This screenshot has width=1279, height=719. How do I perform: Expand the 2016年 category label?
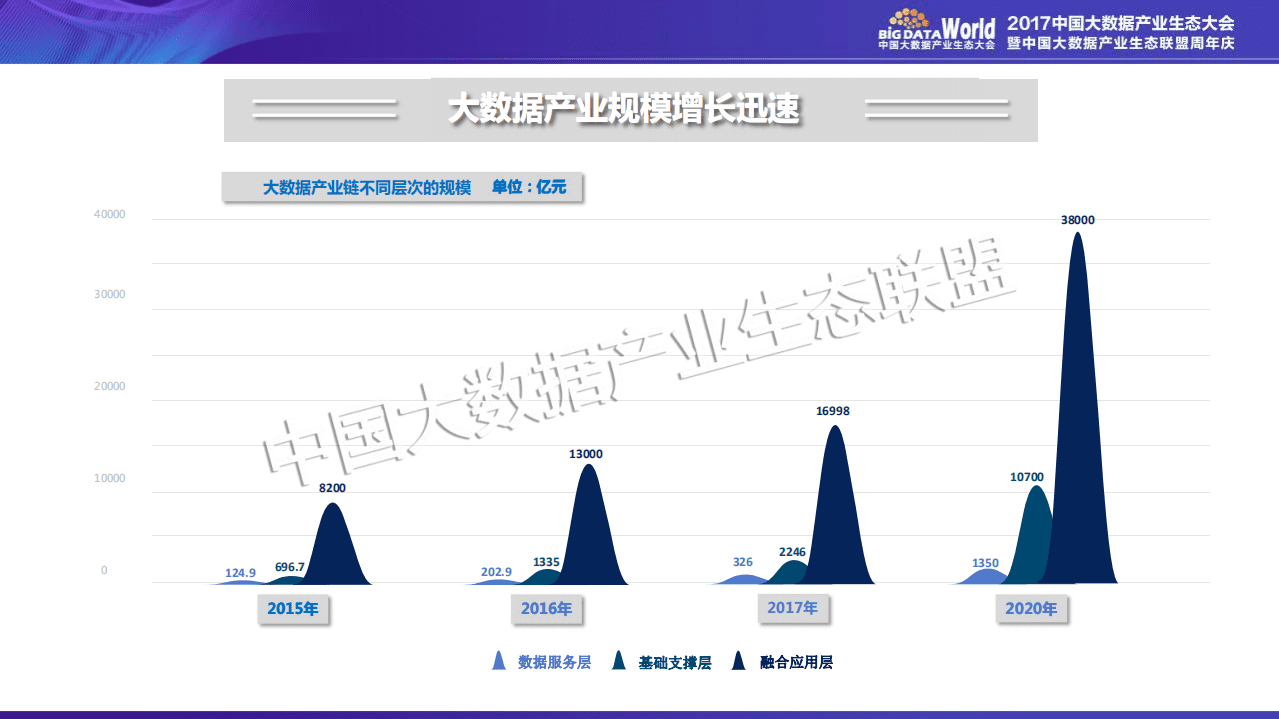546,607
